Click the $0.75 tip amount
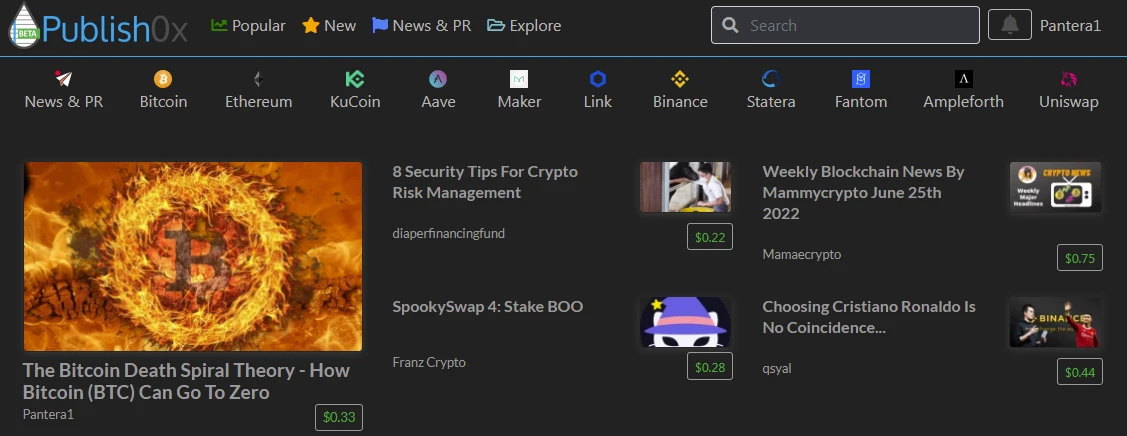Viewport: 1127px width, 436px height. (x=1080, y=258)
